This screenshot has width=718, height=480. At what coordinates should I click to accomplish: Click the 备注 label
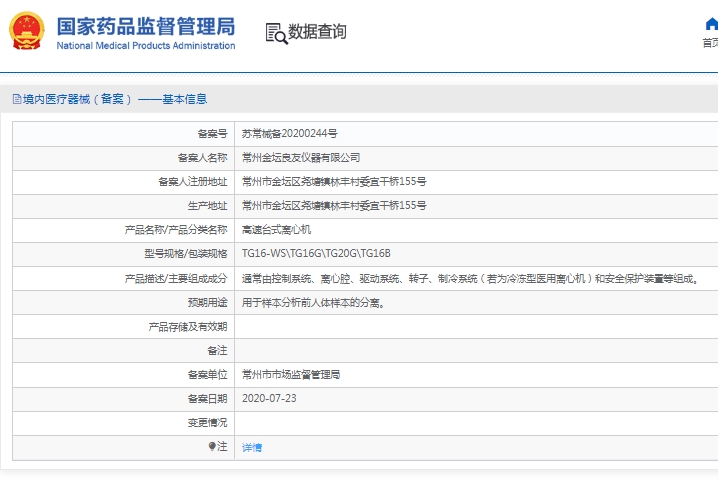(x=217, y=351)
